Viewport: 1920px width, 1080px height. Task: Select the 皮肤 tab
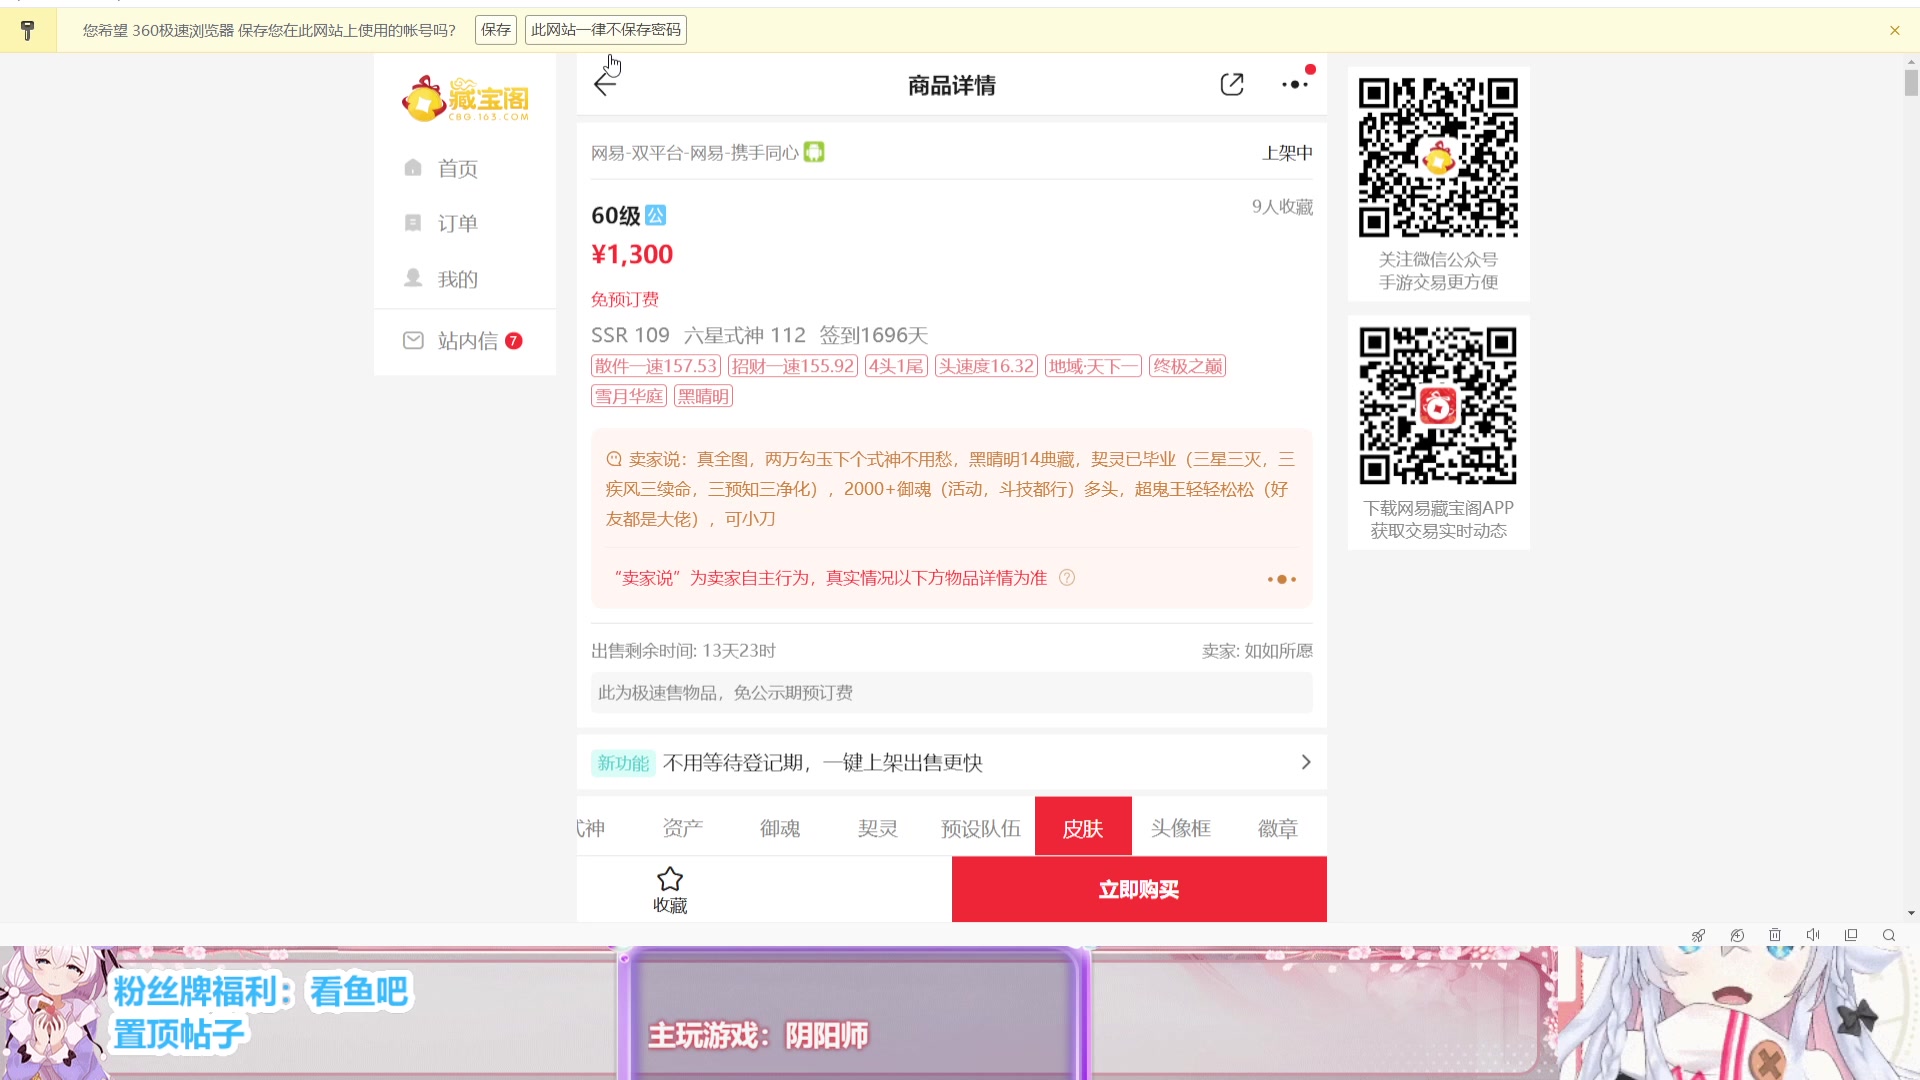pos(1083,828)
